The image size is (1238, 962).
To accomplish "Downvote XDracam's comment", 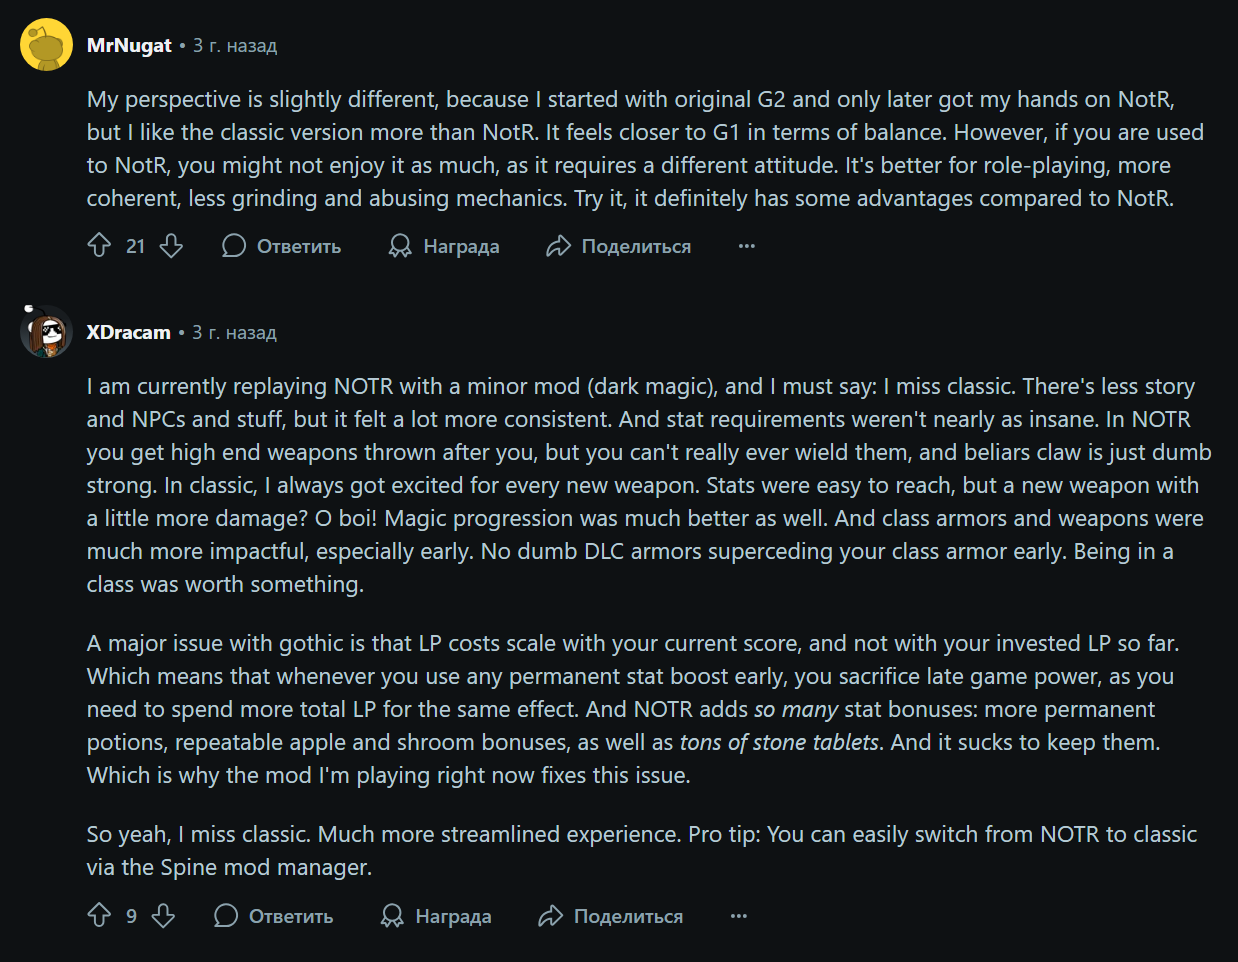I will click(163, 916).
